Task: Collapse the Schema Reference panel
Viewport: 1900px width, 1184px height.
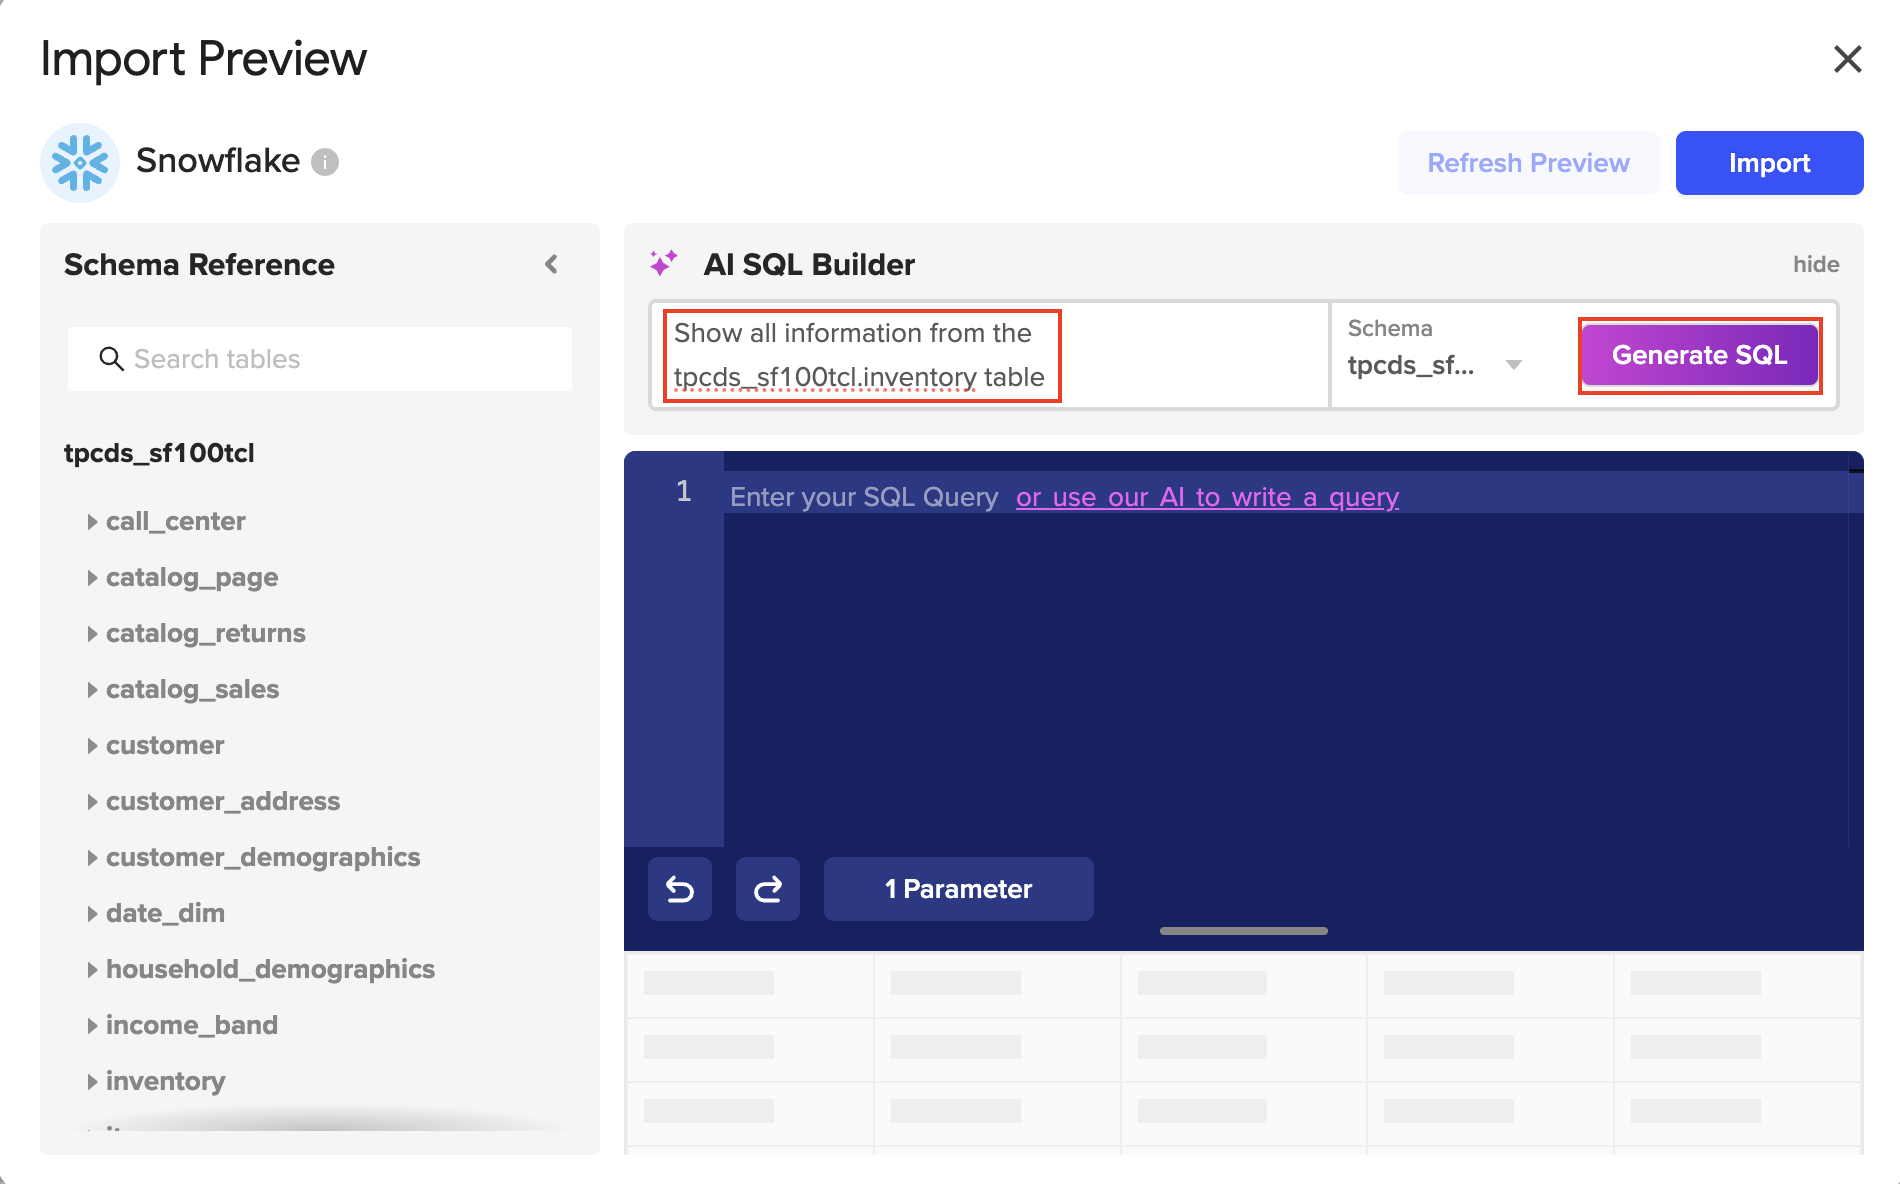Action: (x=551, y=264)
